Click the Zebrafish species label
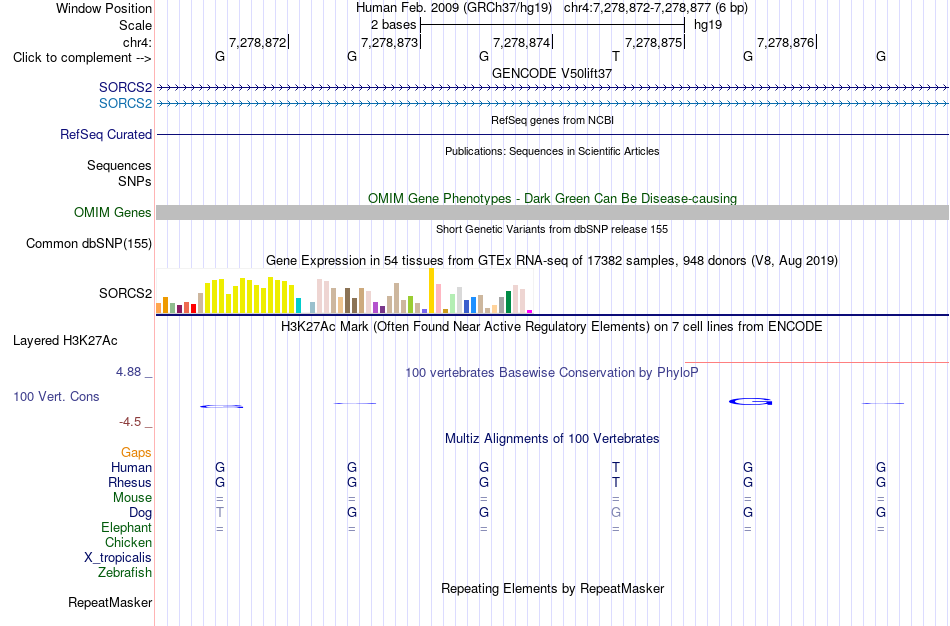 [125, 572]
